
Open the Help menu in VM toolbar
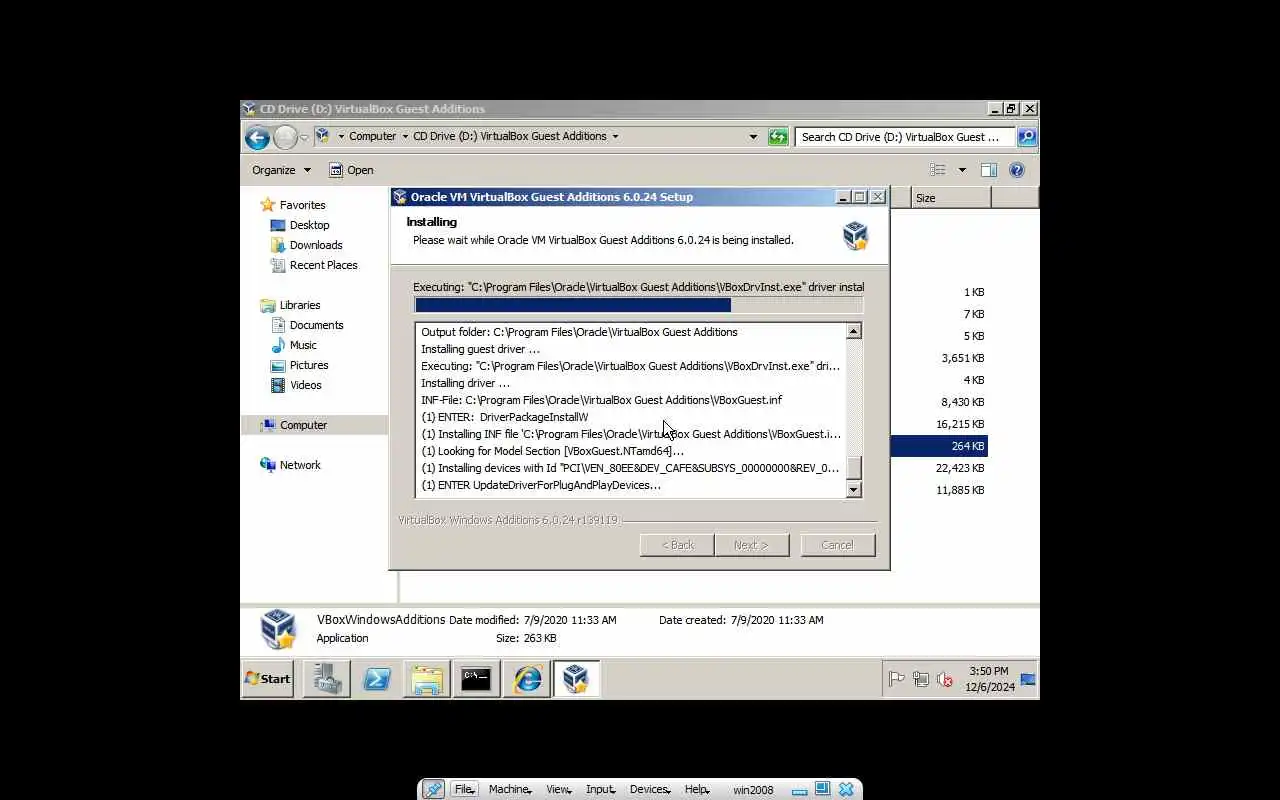pos(697,789)
